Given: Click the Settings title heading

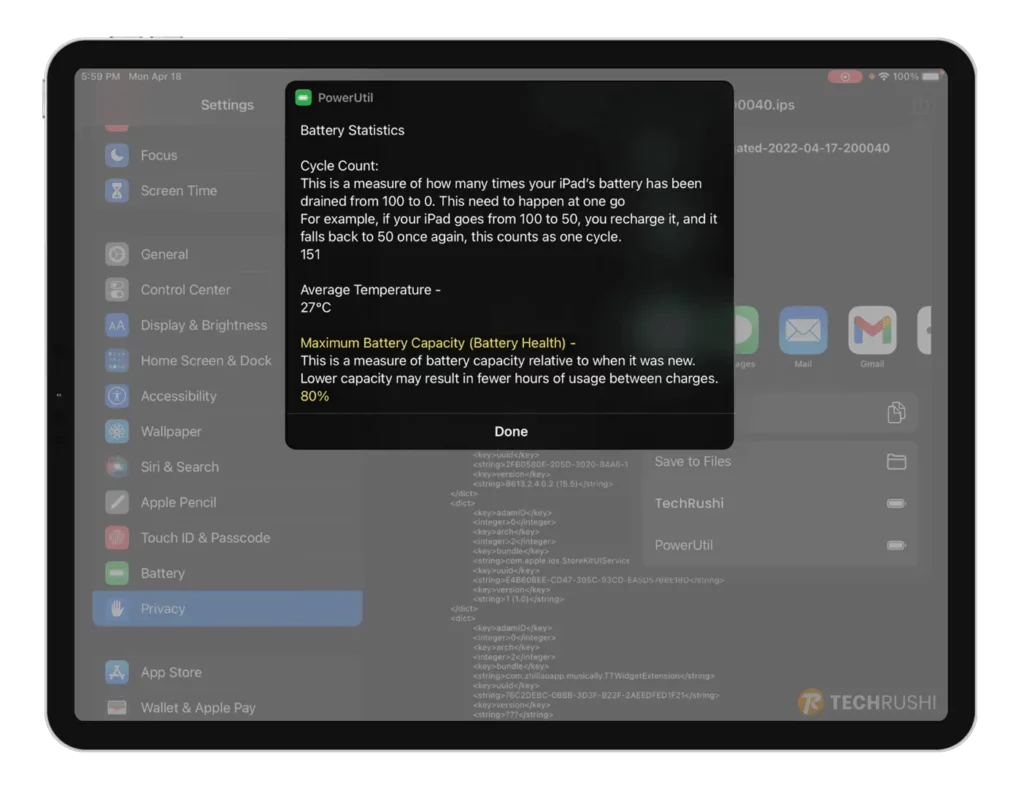Looking at the screenshot, I should click(x=227, y=105).
